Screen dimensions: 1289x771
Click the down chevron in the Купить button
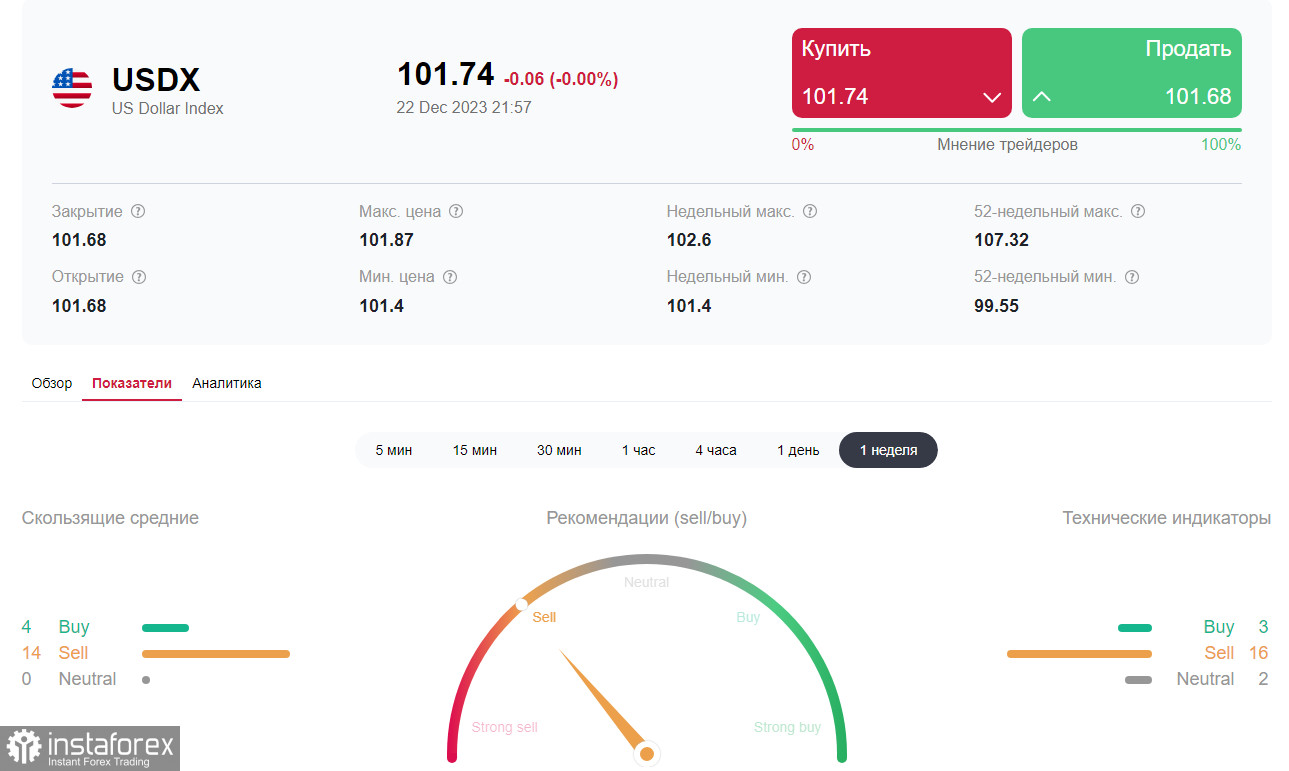point(992,97)
